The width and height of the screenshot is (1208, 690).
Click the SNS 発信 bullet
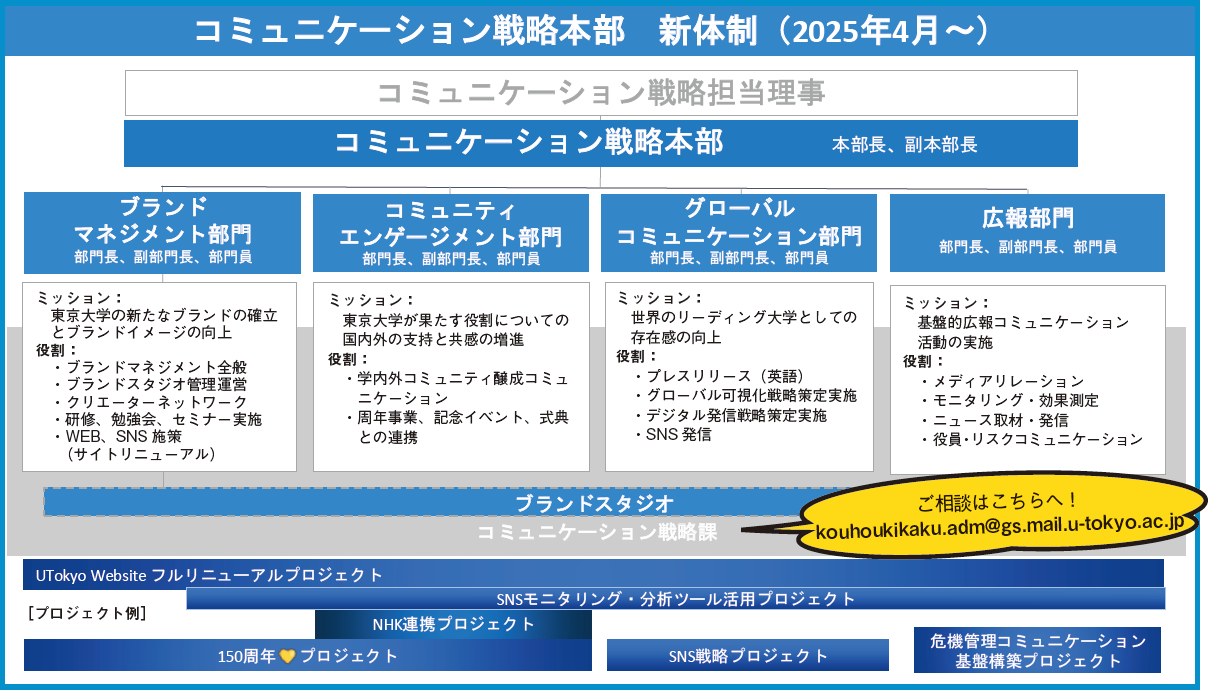point(672,434)
